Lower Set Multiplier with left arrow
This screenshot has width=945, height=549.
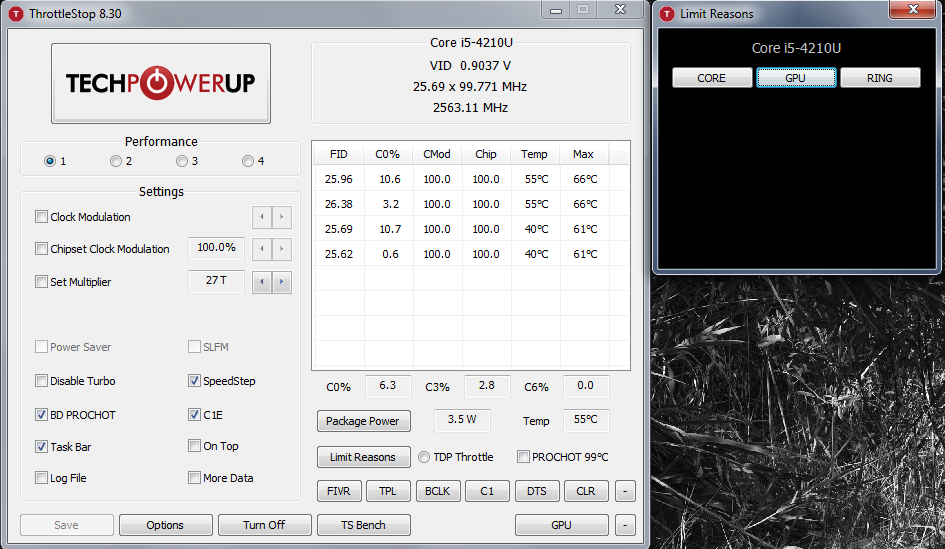pyautogui.click(x=262, y=281)
